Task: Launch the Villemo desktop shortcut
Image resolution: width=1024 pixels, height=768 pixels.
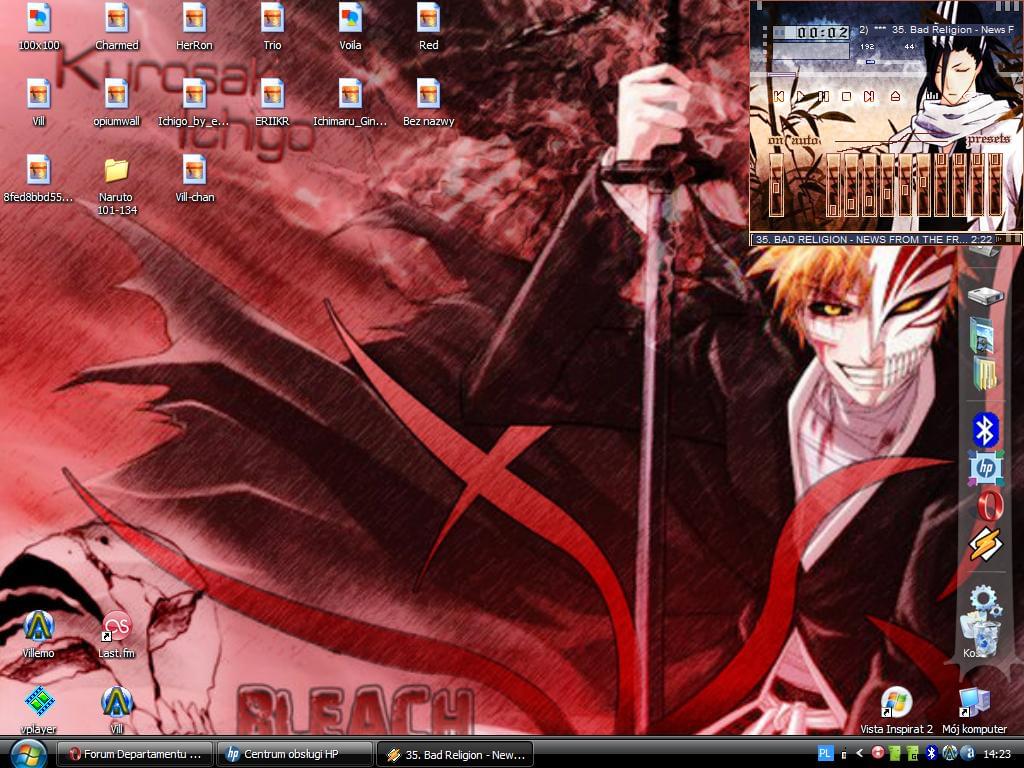Action: [39, 634]
